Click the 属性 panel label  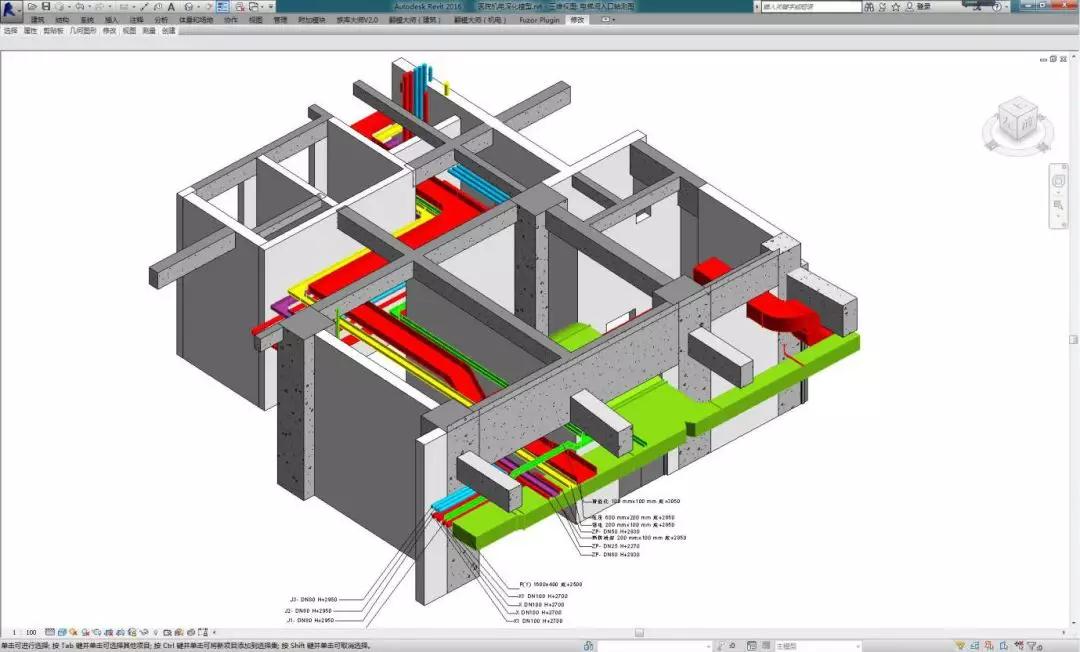pyautogui.click(x=30, y=31)
